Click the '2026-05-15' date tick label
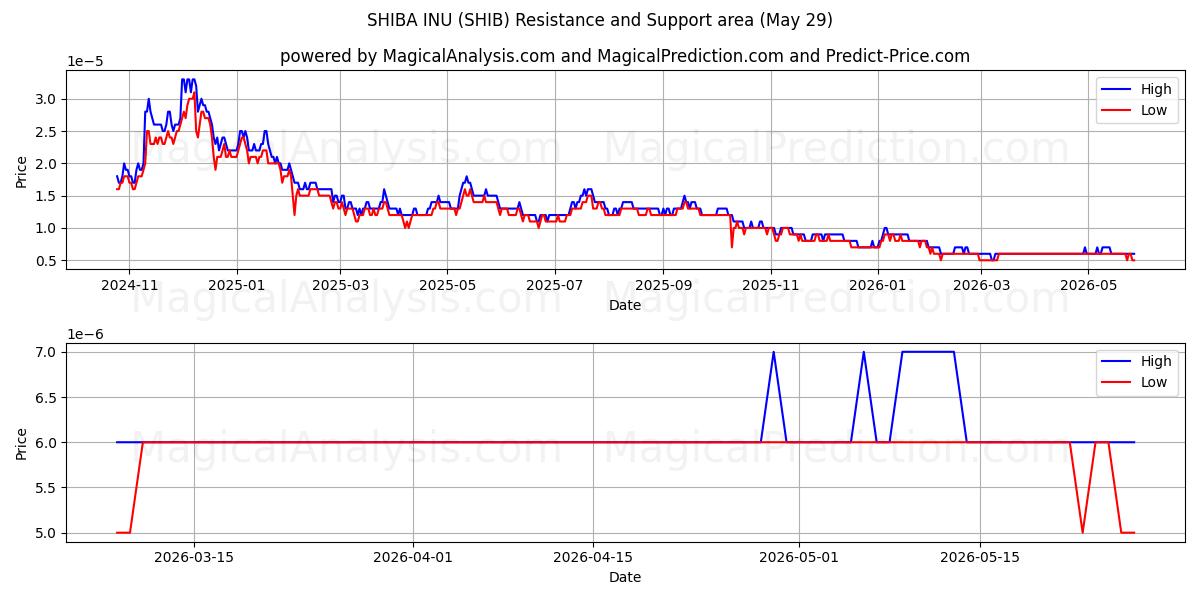The image size is (1200, 600). click(980, 558)
